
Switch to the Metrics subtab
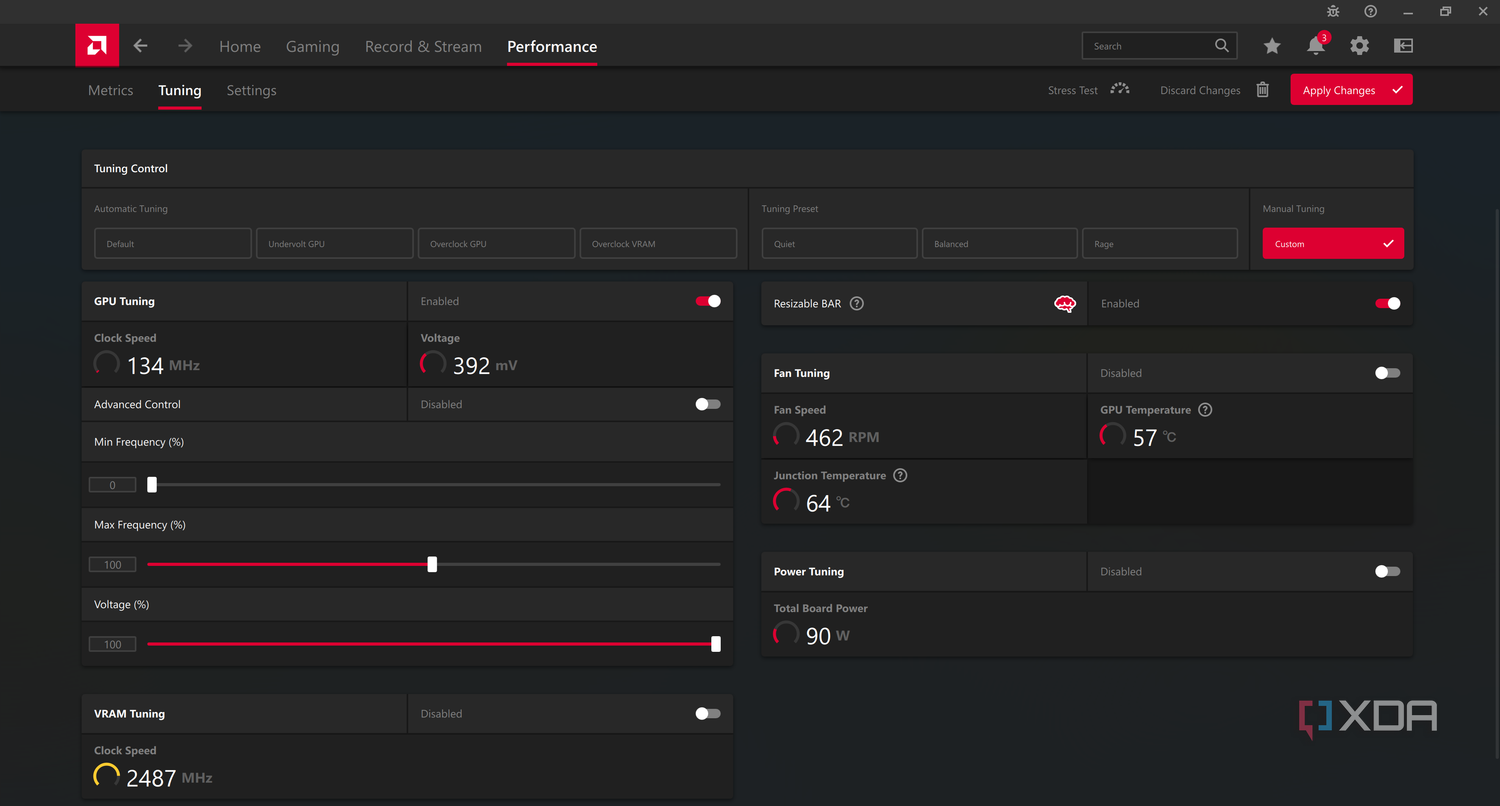pos(110,90)
